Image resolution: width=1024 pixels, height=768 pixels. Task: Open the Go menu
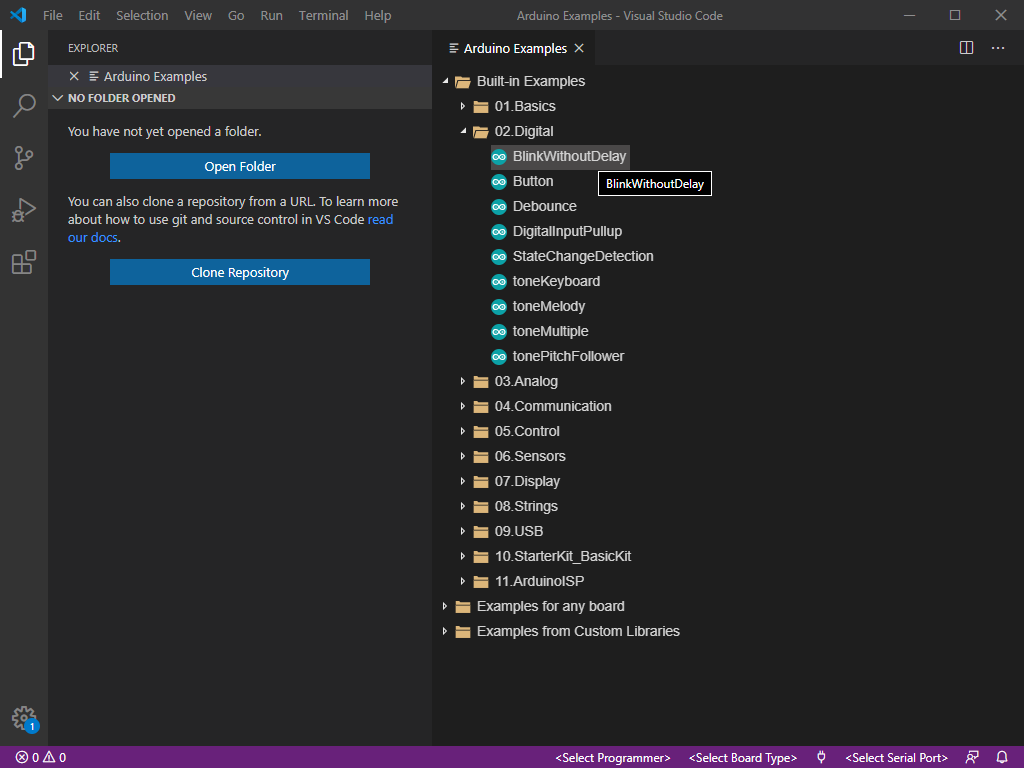pos(236,15)
